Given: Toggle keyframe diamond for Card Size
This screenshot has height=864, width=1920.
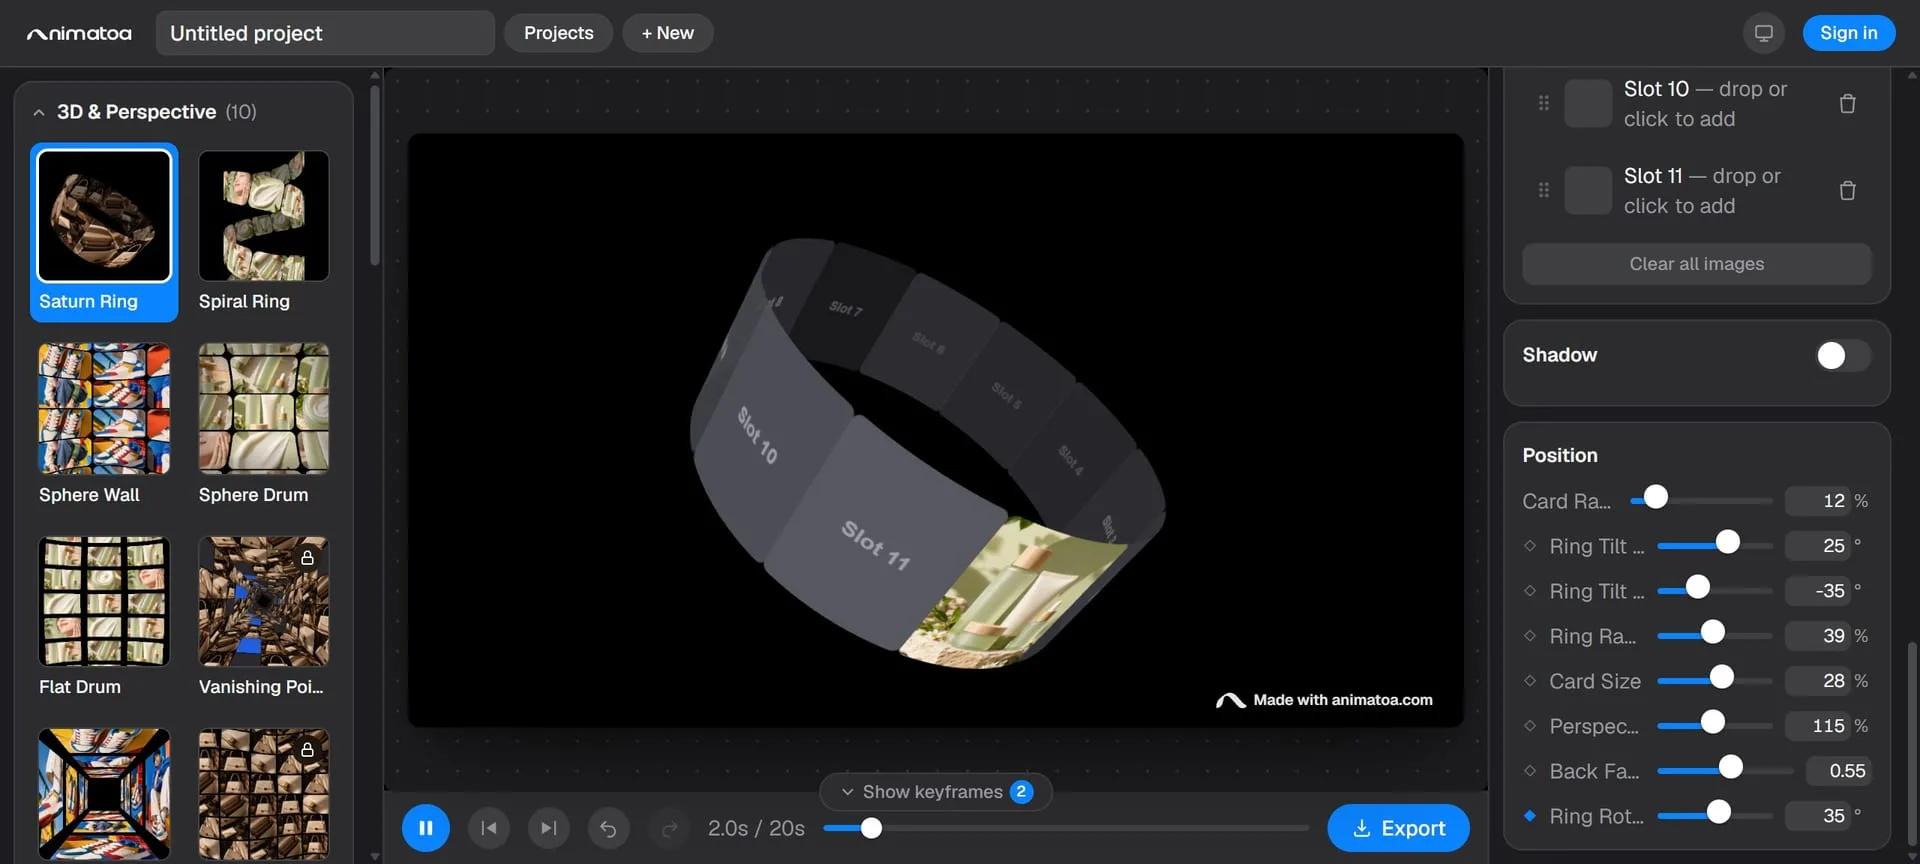Looking at the screenshot, I should [1530, 681].
